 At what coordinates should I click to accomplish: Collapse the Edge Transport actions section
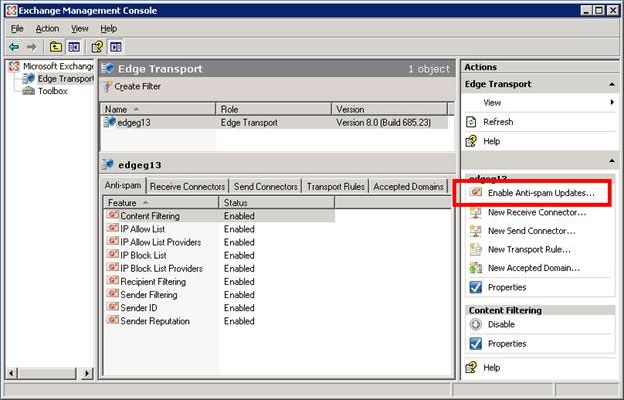(x=612, y=84)
